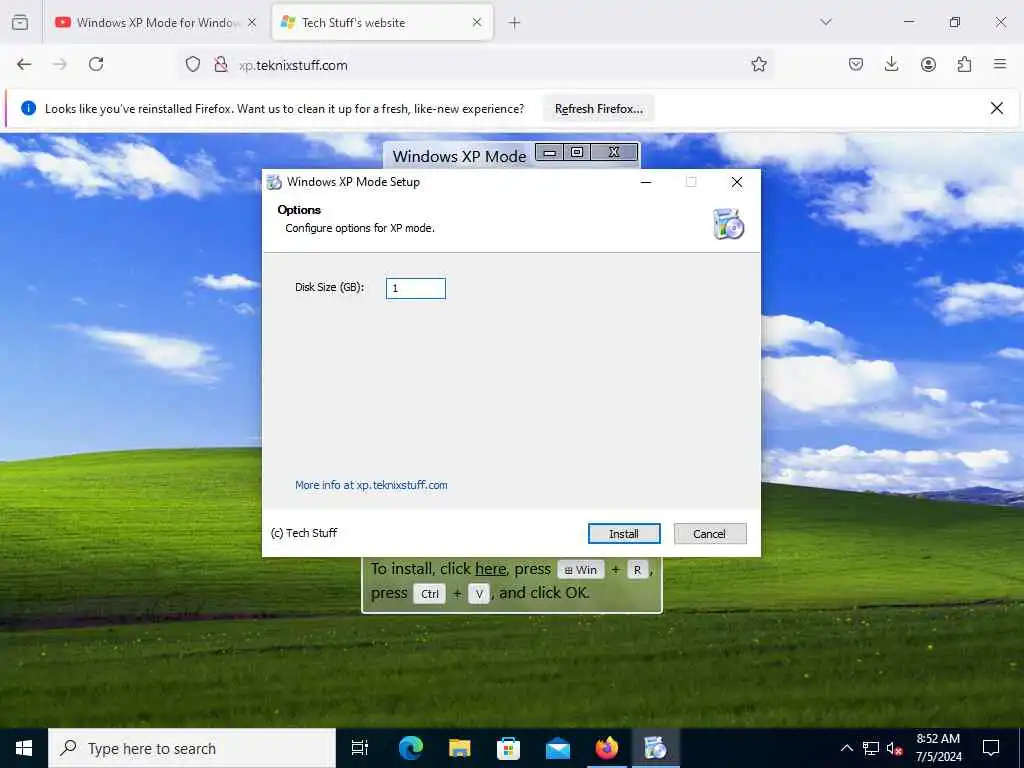Open Task View on the taskbar
Image resolution: width=1024 pixels, height=768 pixels.
click(x=360, y=748)
